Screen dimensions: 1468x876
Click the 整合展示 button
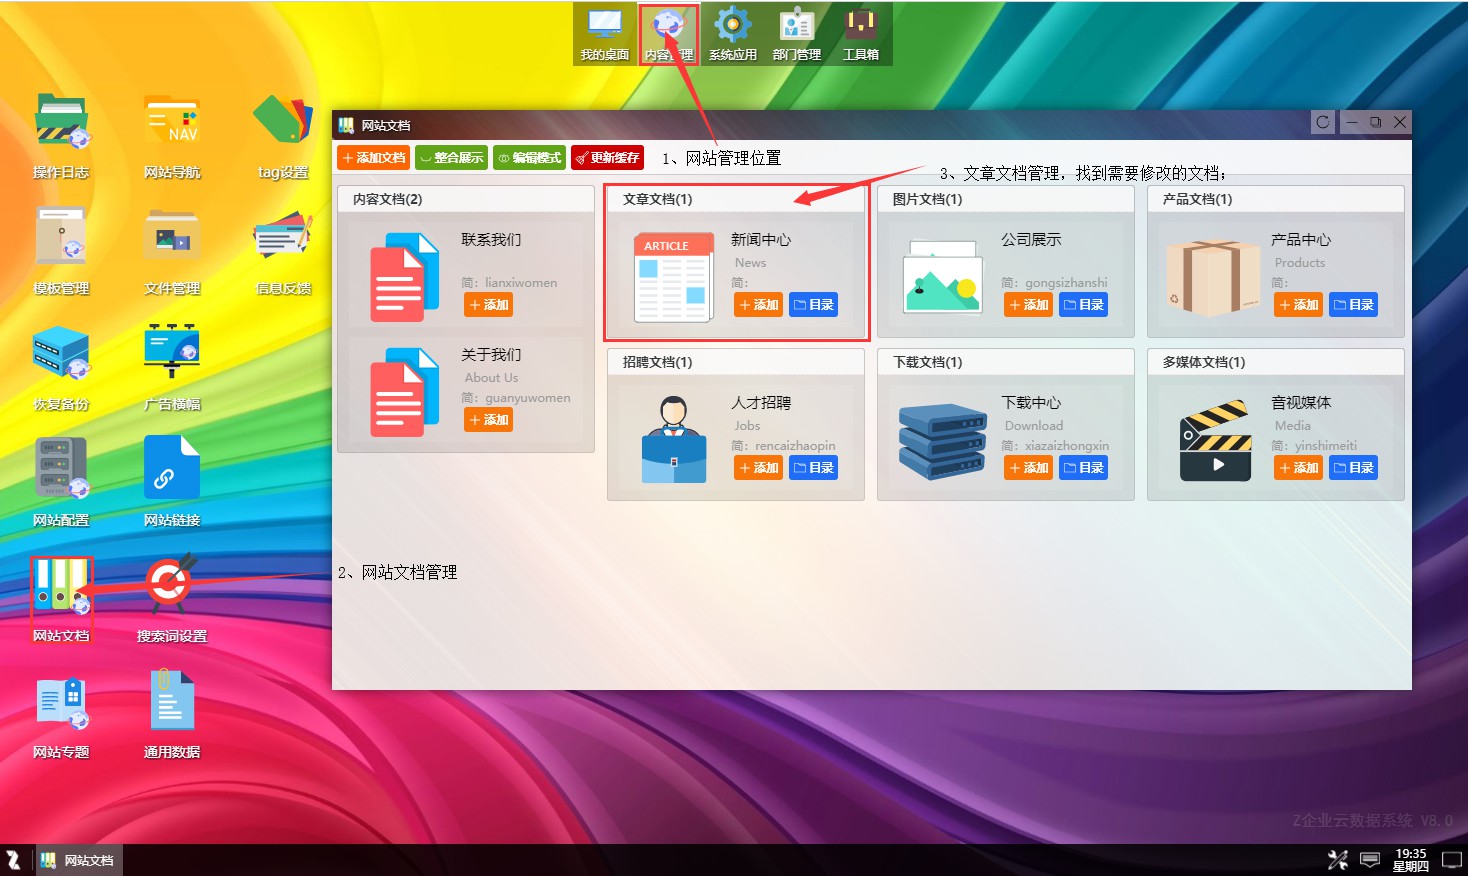(451, 158)
